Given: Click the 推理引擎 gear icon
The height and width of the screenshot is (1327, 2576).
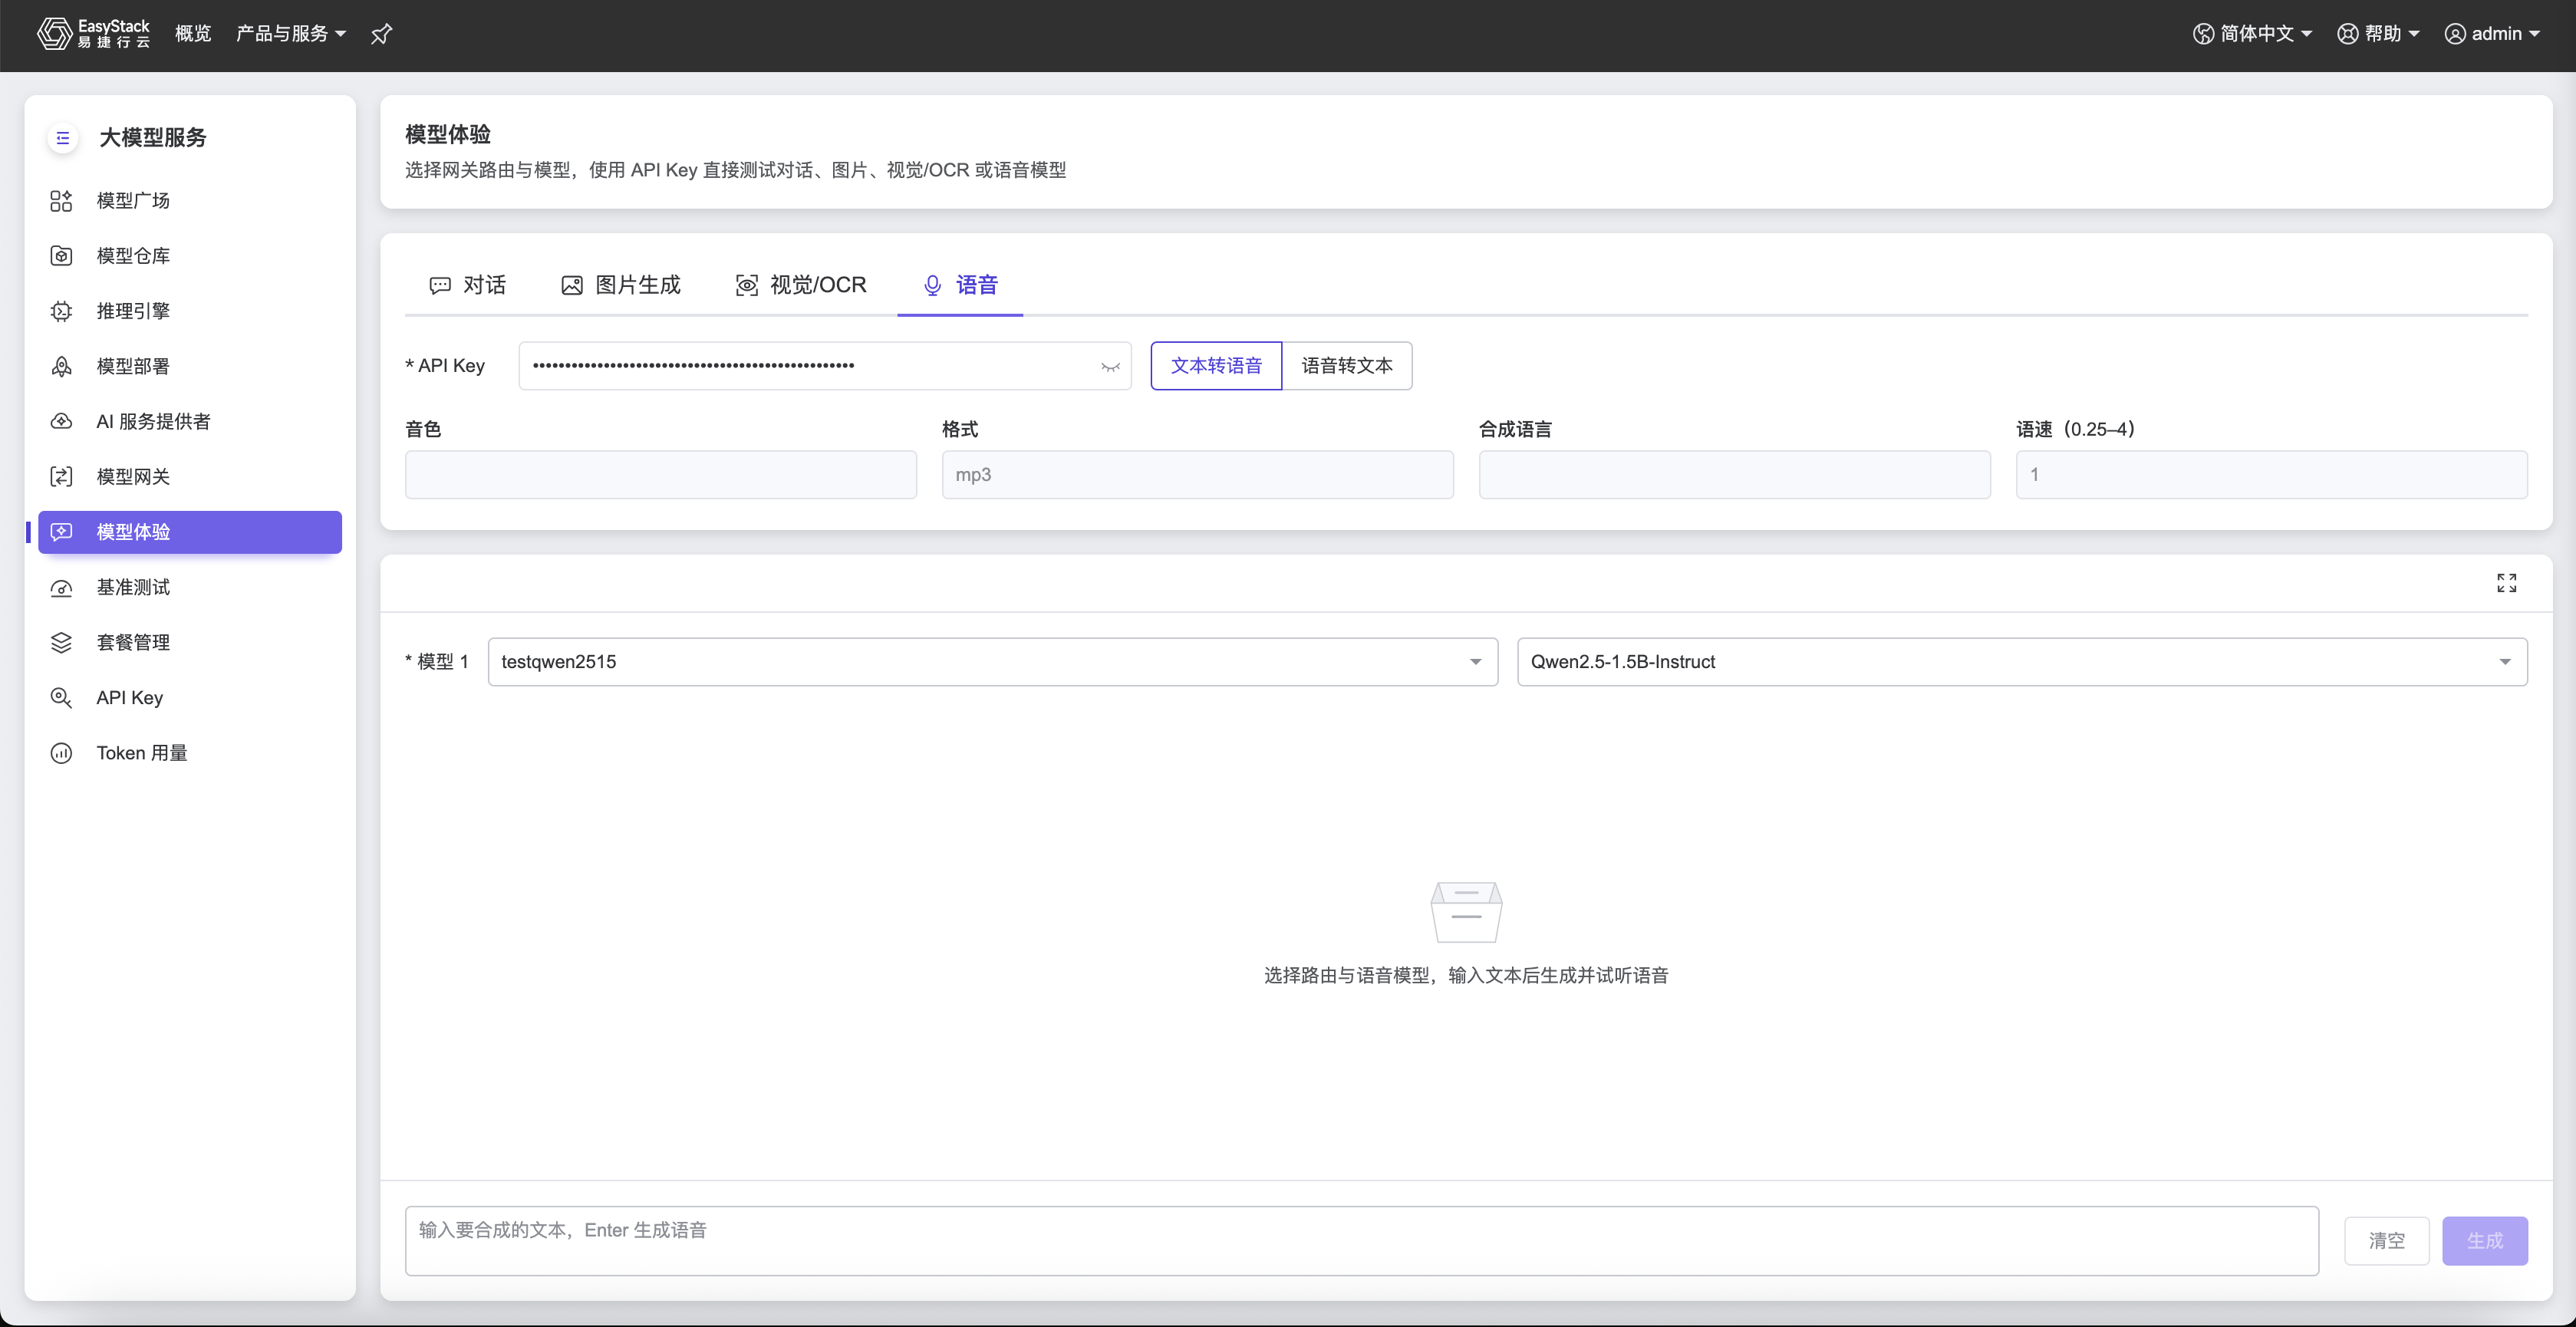Looking at the screenshot, I should click(x=61, y=311).
